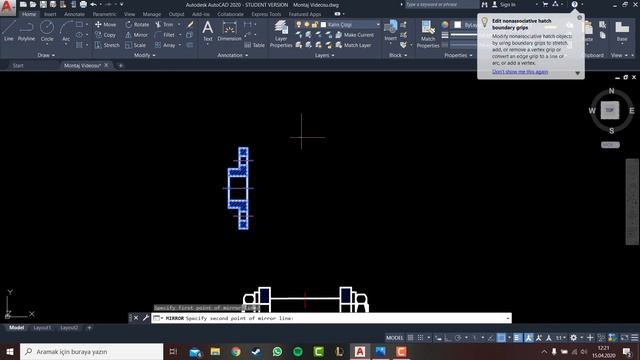Expand the Layers panel
Viewport: 640px width, 360px height.
(324, 55)
